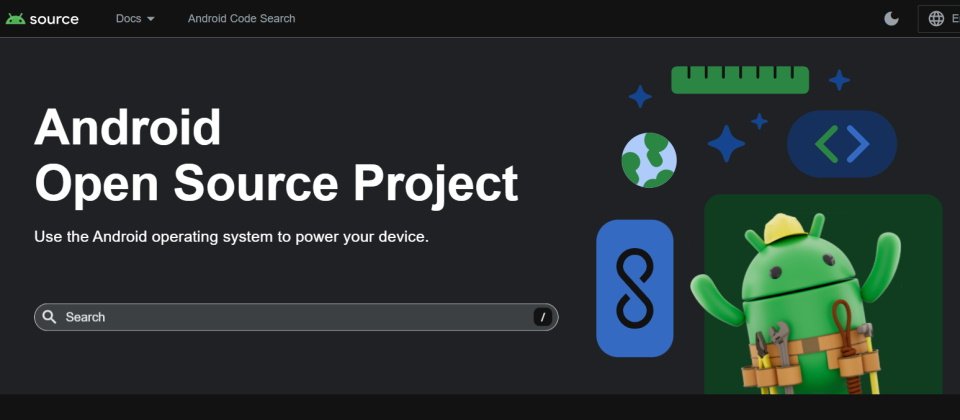Click the magnifier icon in search bar
Viewport: 960px width, 420px height.
50,317
